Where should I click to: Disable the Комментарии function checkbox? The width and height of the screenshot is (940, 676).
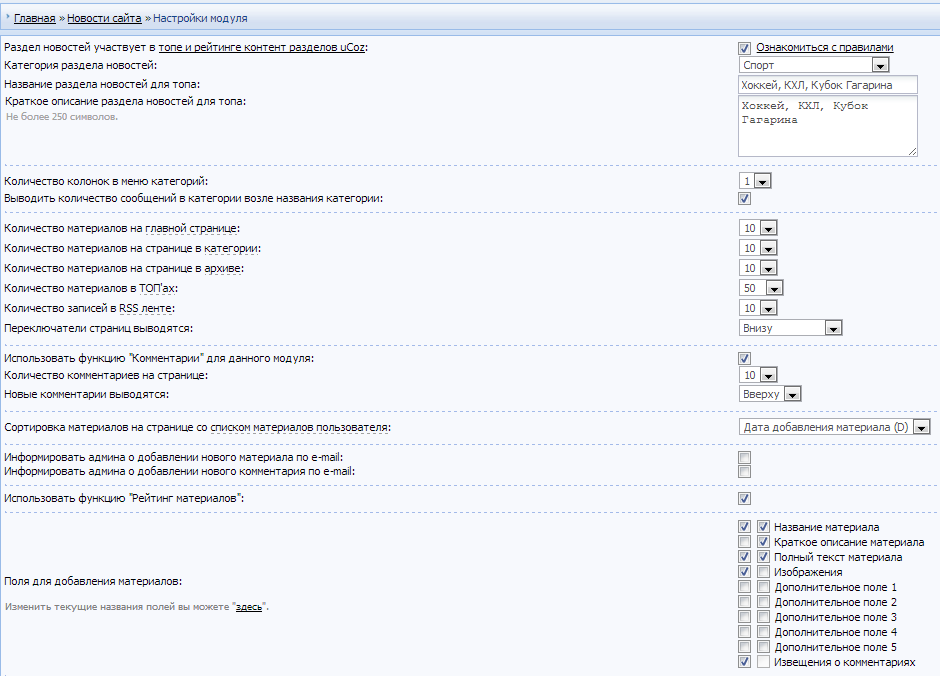(x=744, y=358)
